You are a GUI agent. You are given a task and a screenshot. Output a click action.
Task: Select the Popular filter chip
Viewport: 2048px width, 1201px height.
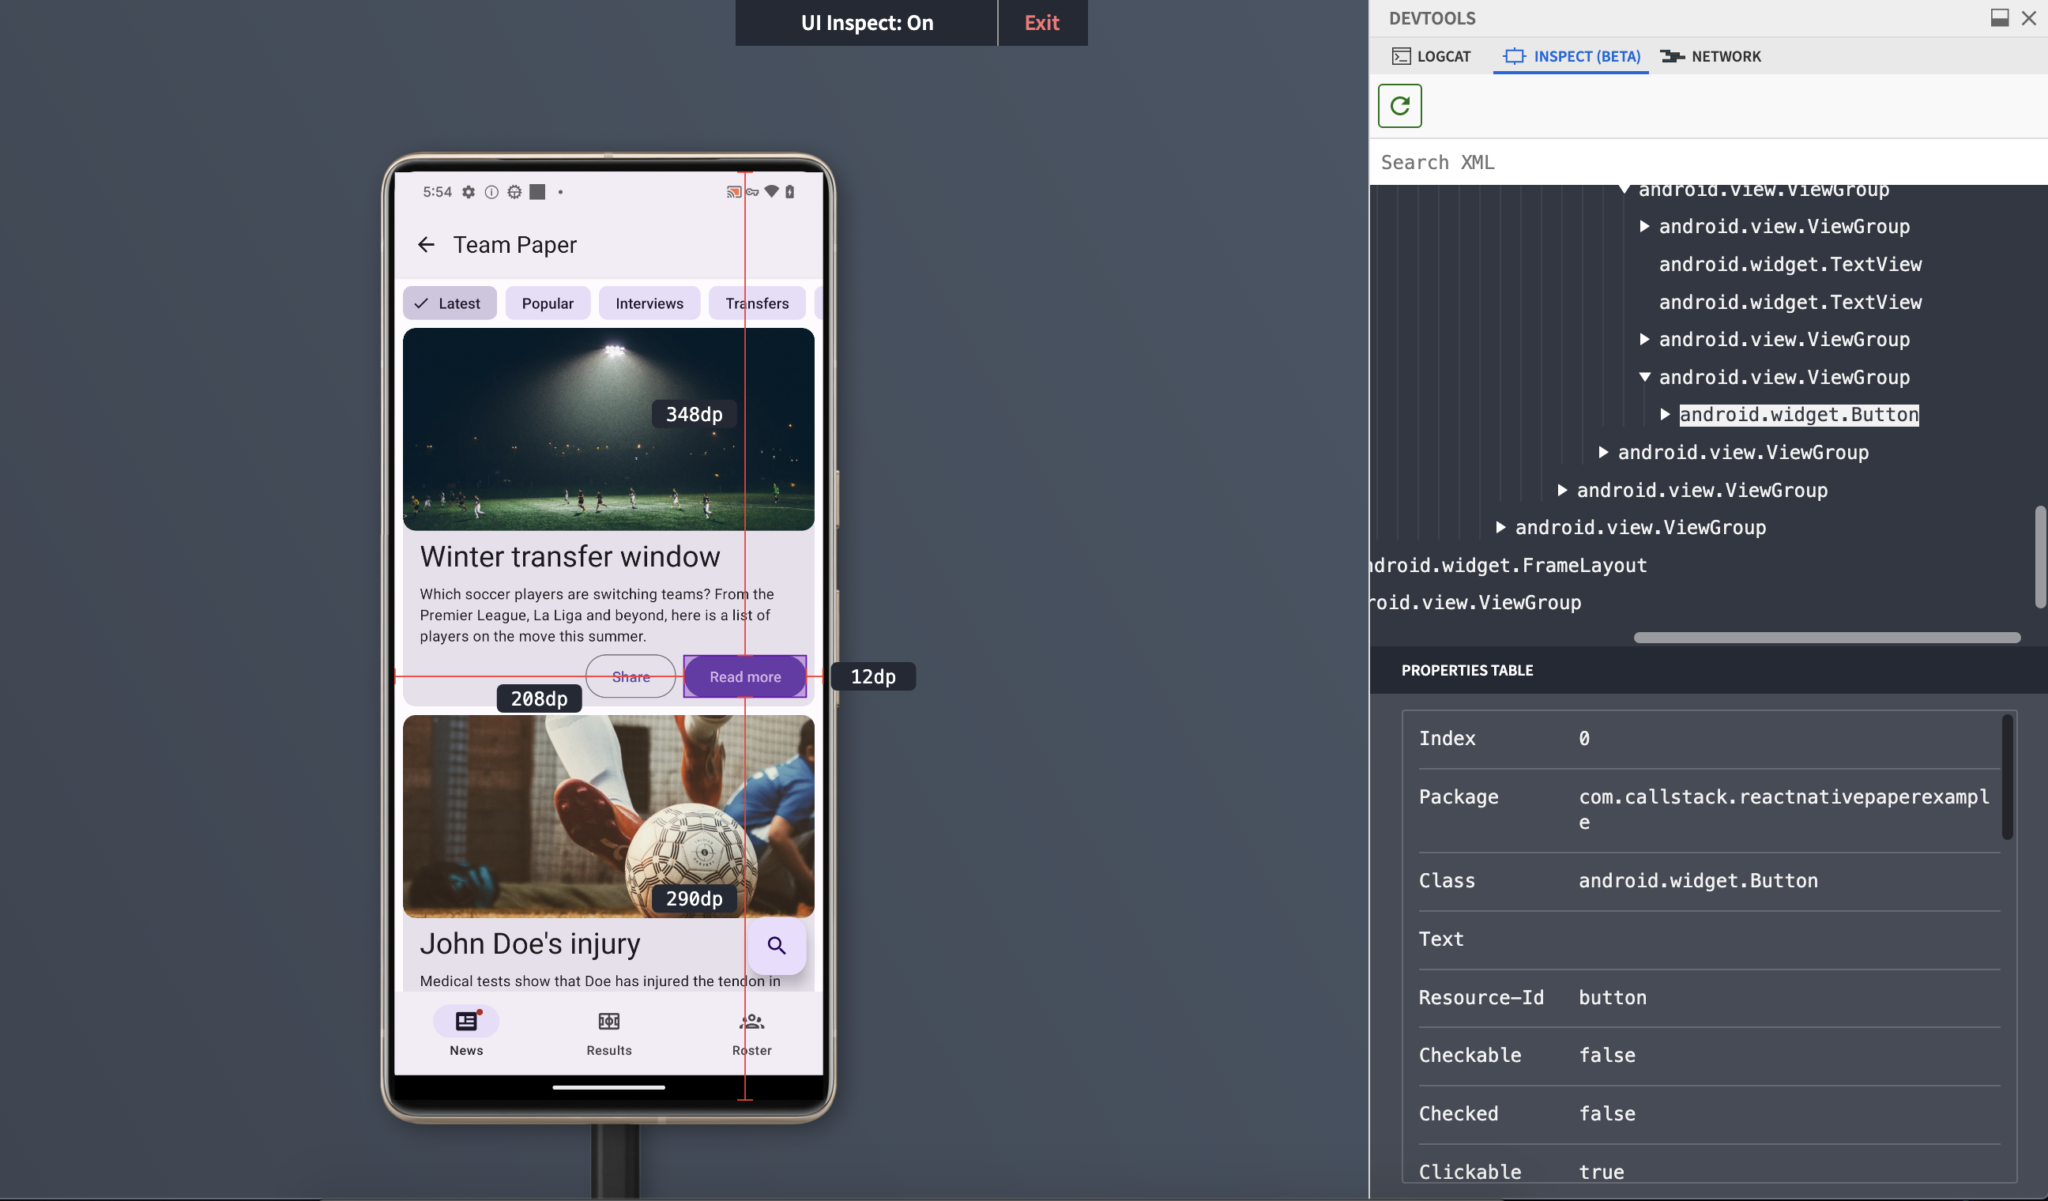tap(547, 302)
